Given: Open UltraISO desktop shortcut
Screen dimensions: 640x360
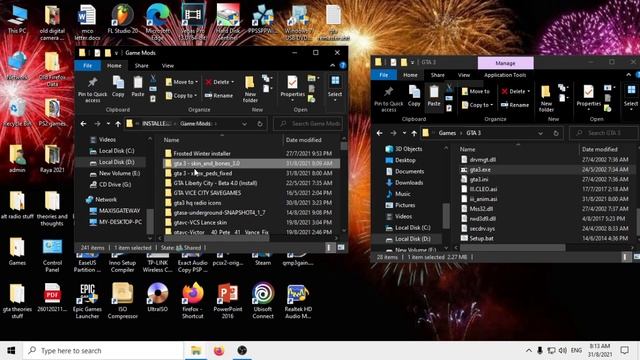Looking at the screenshot, I should point(158,297).
